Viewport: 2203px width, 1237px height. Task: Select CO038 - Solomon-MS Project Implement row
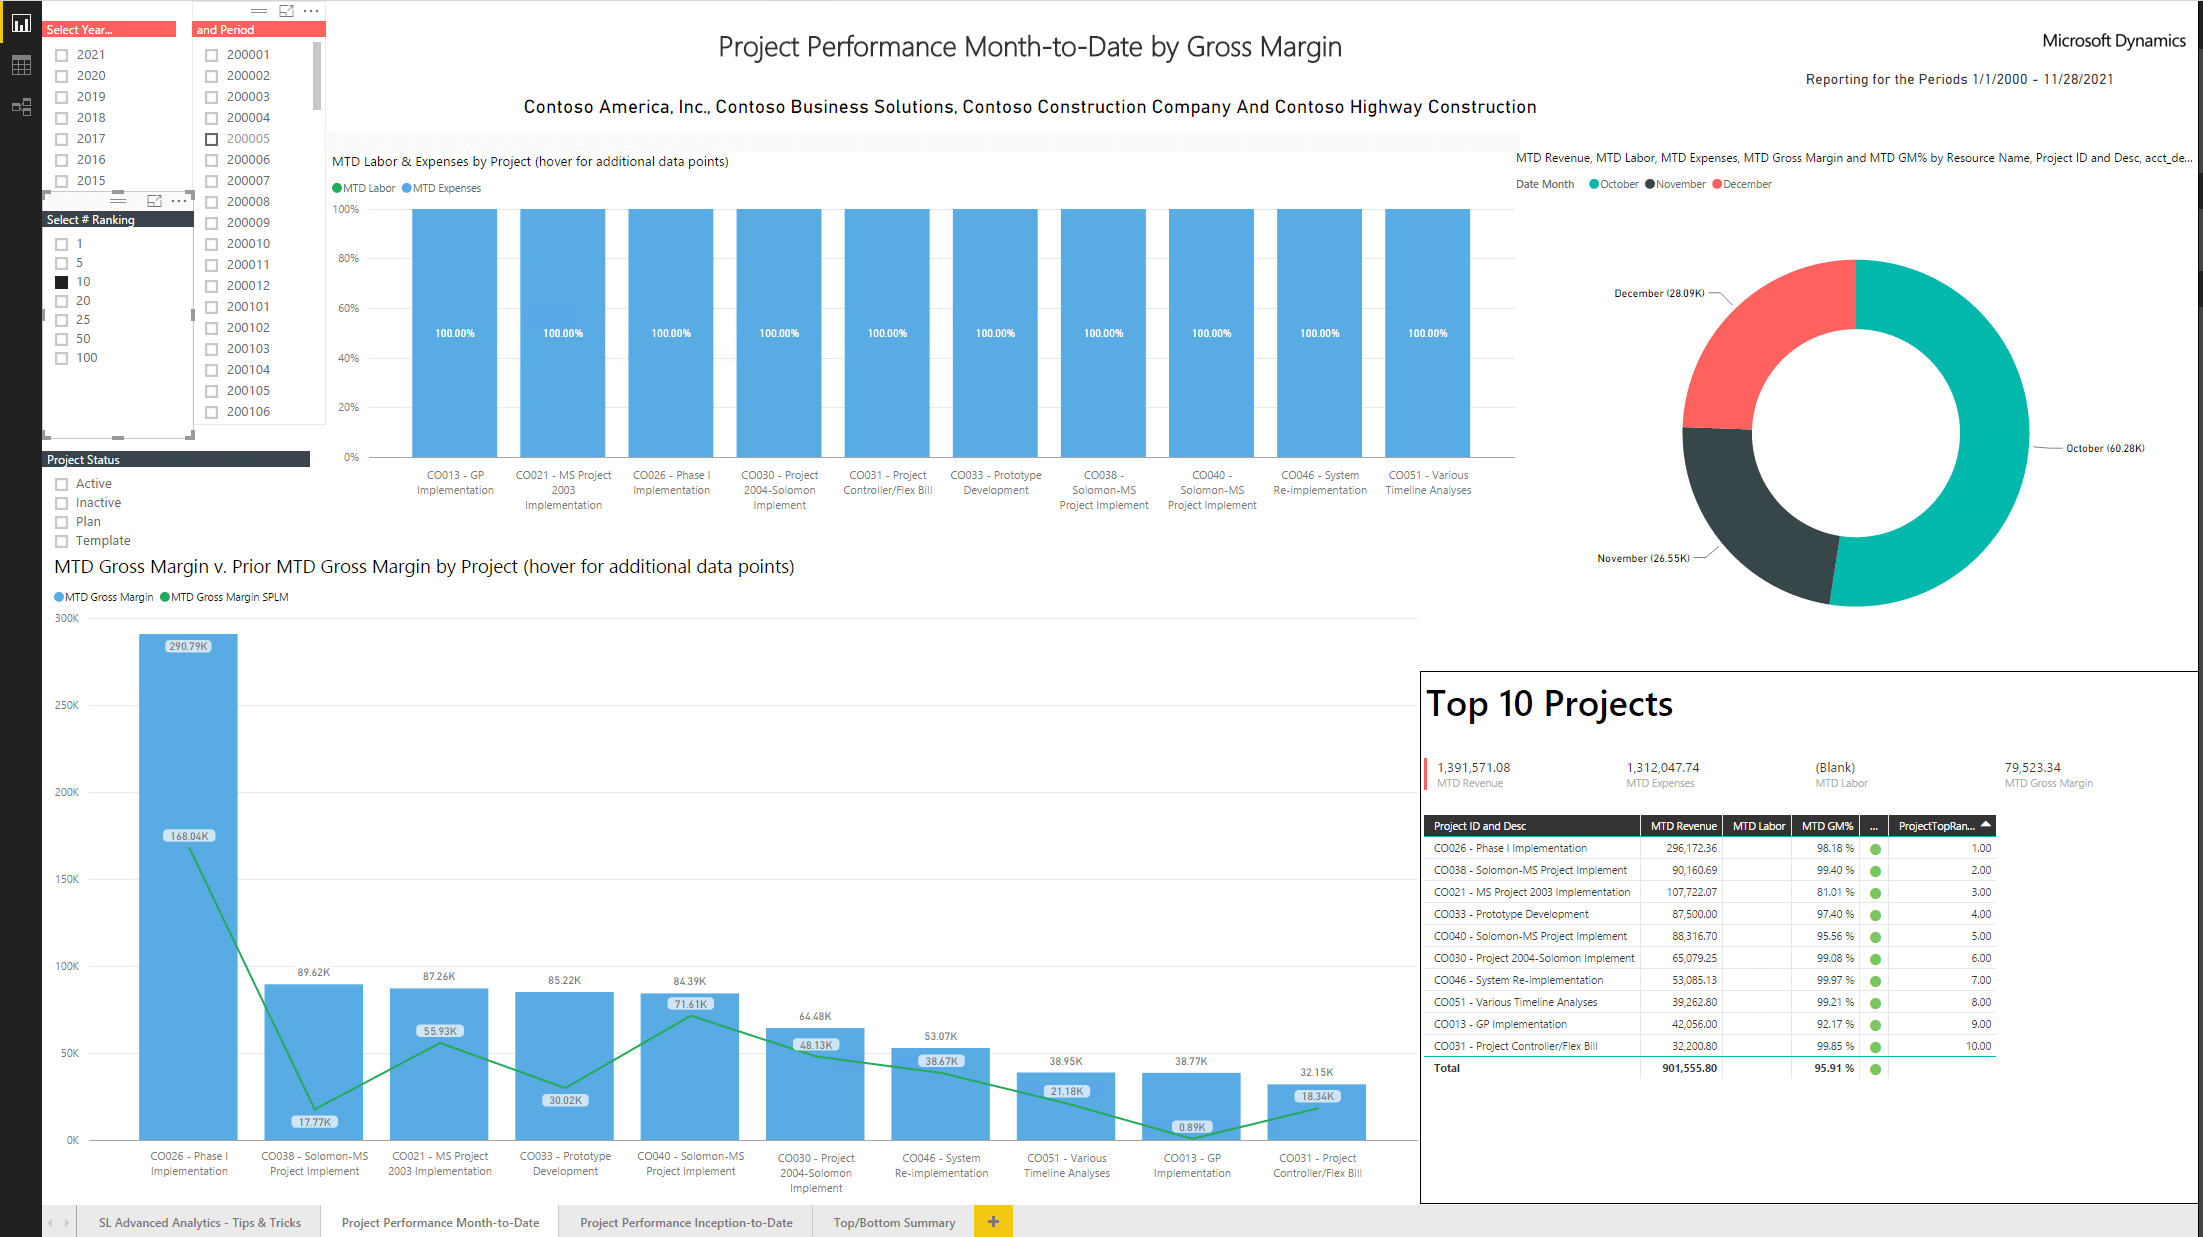(1710, 871)
